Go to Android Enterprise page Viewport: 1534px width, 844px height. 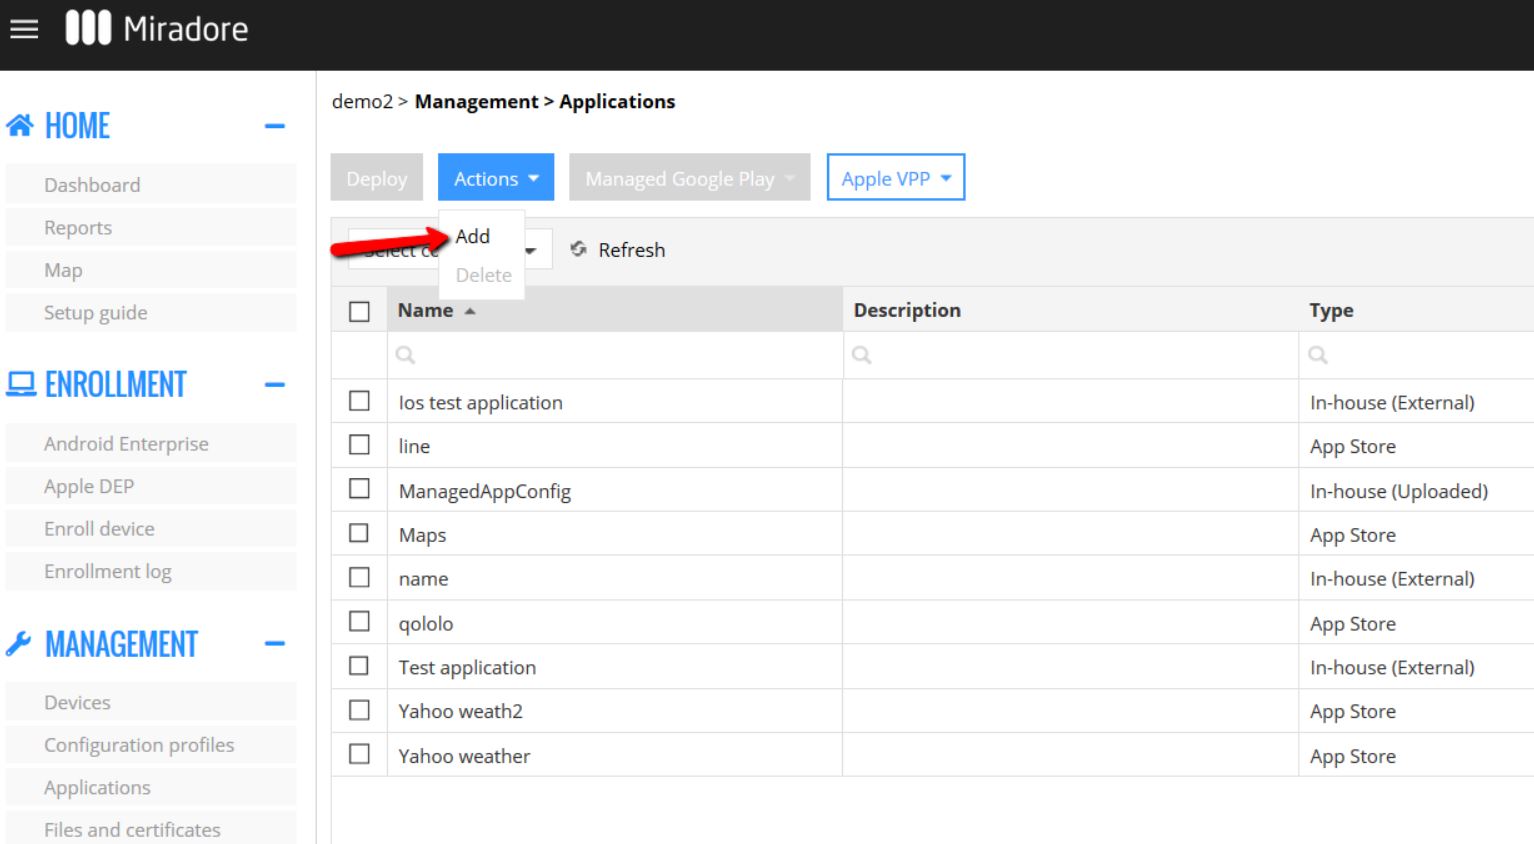(151, 444)
